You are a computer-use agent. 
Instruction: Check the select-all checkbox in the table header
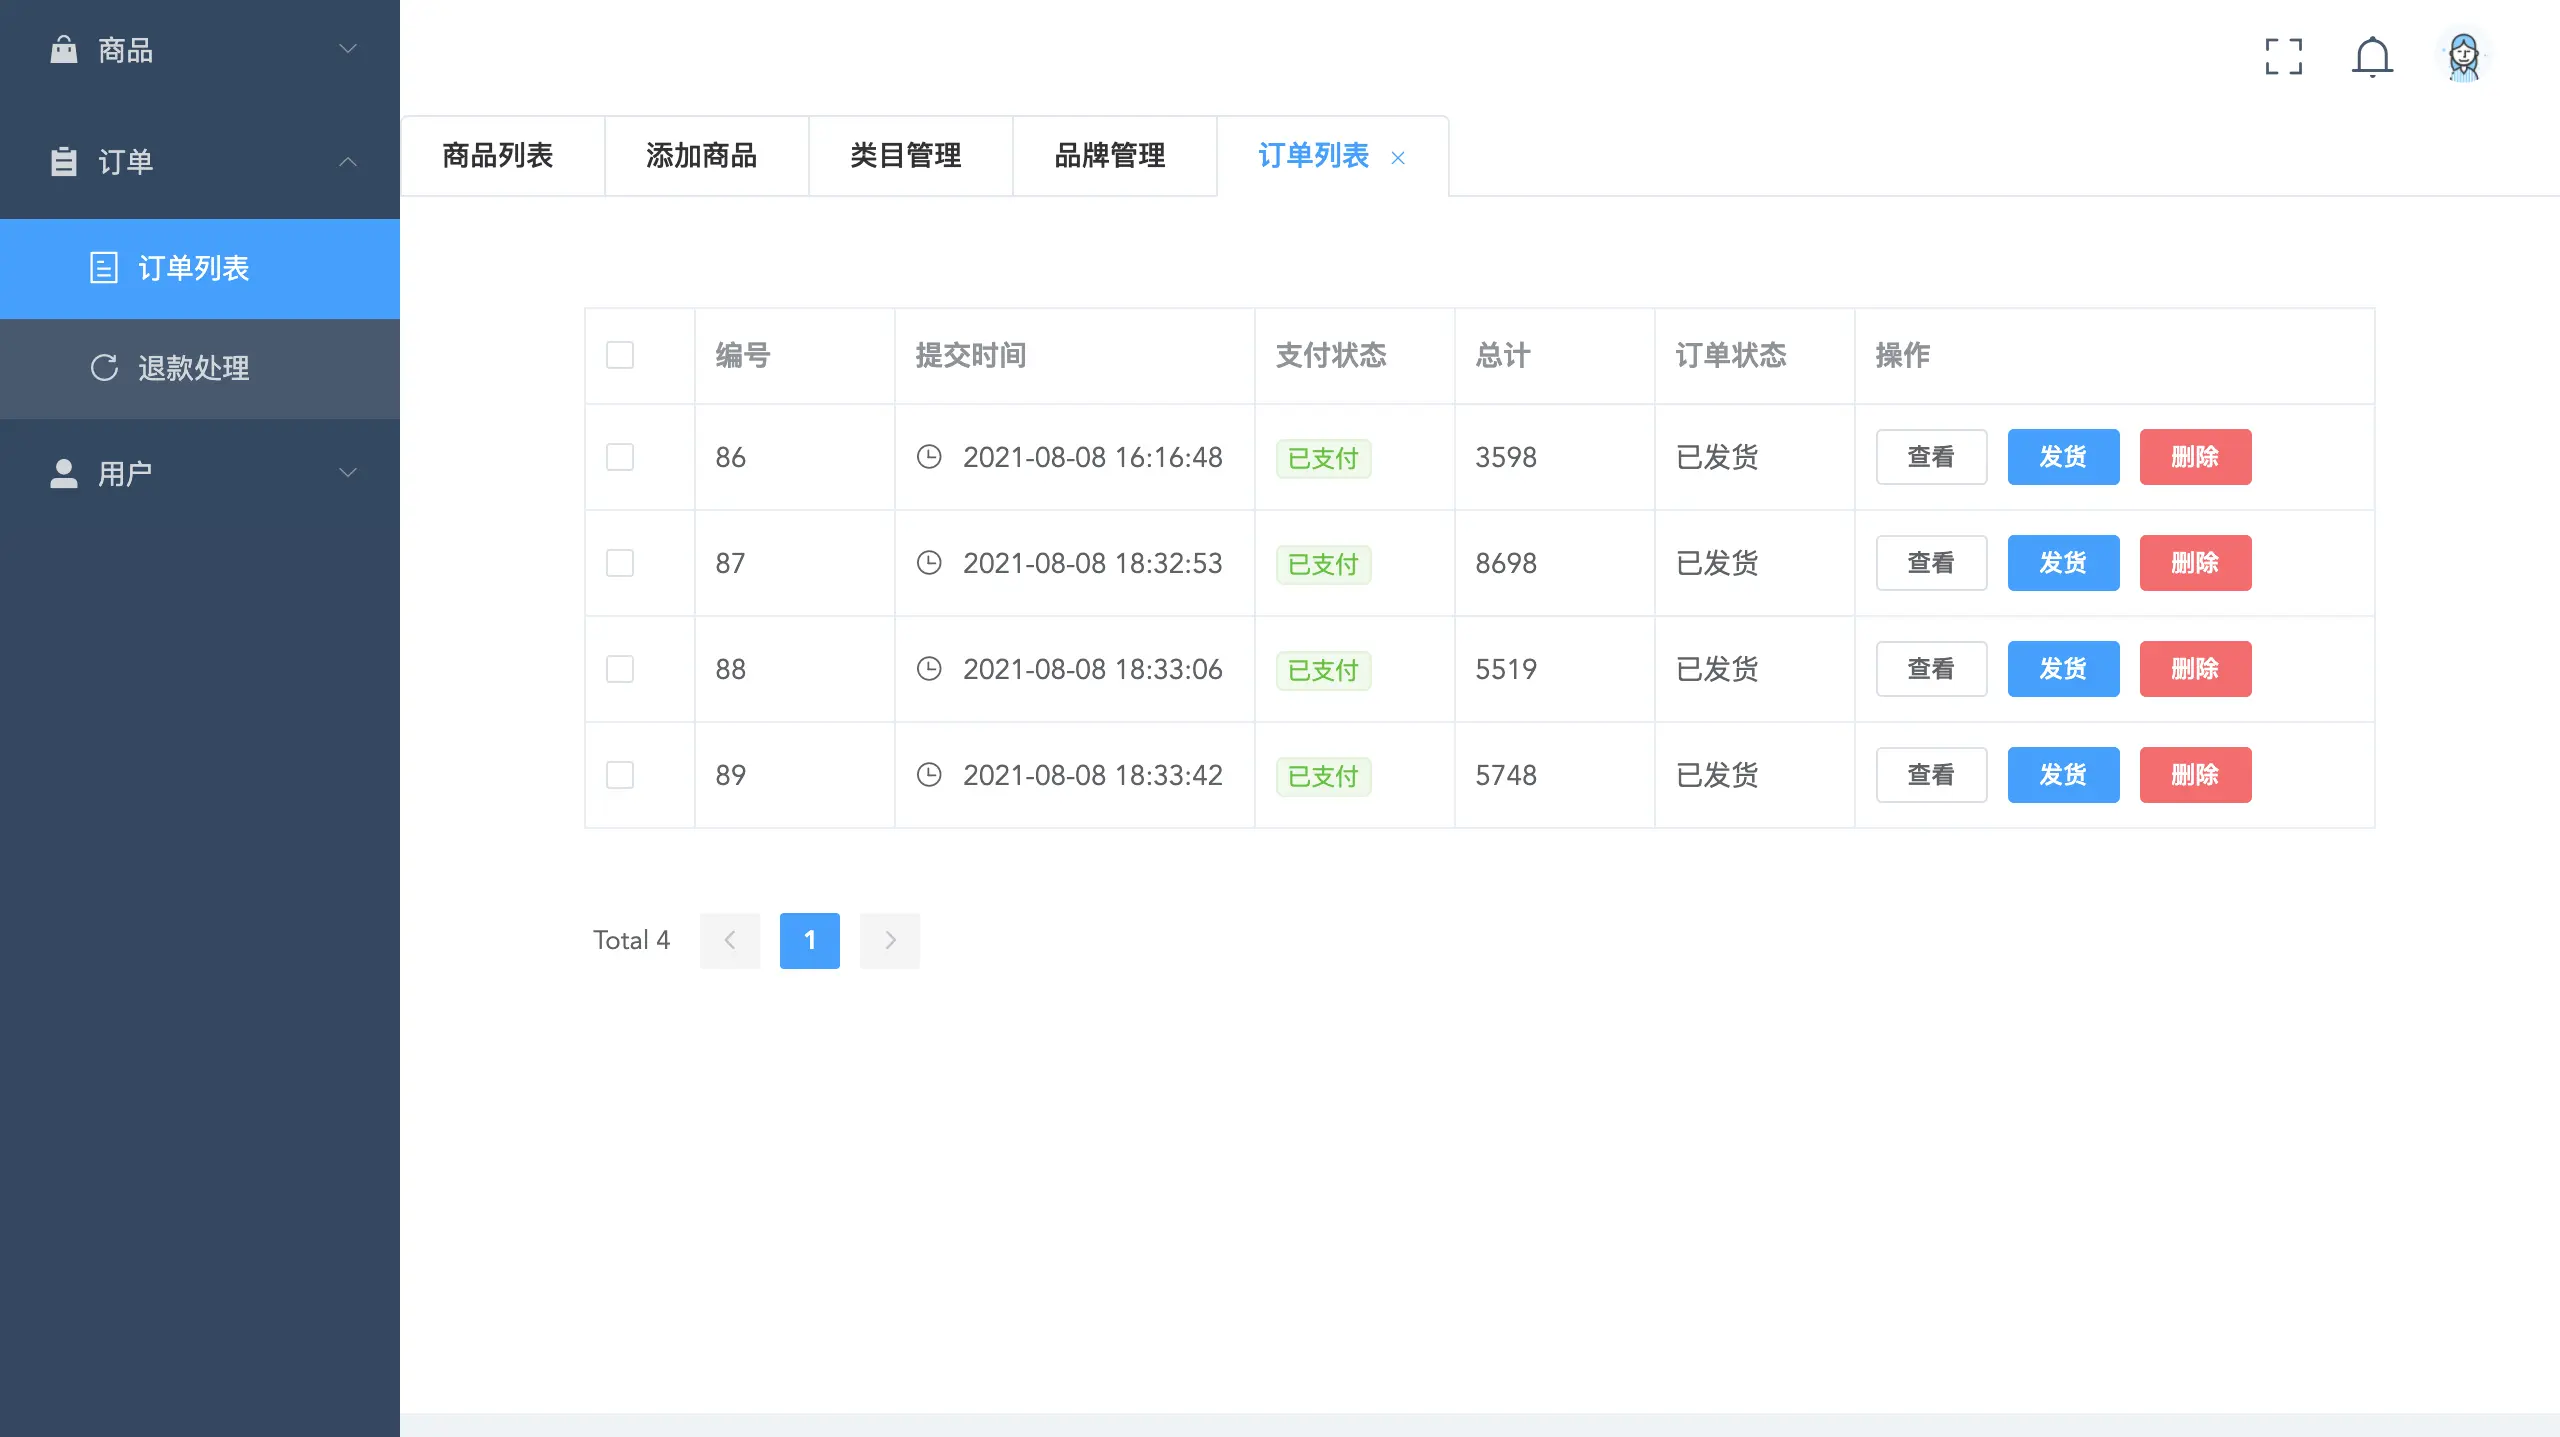coord(619,355)
